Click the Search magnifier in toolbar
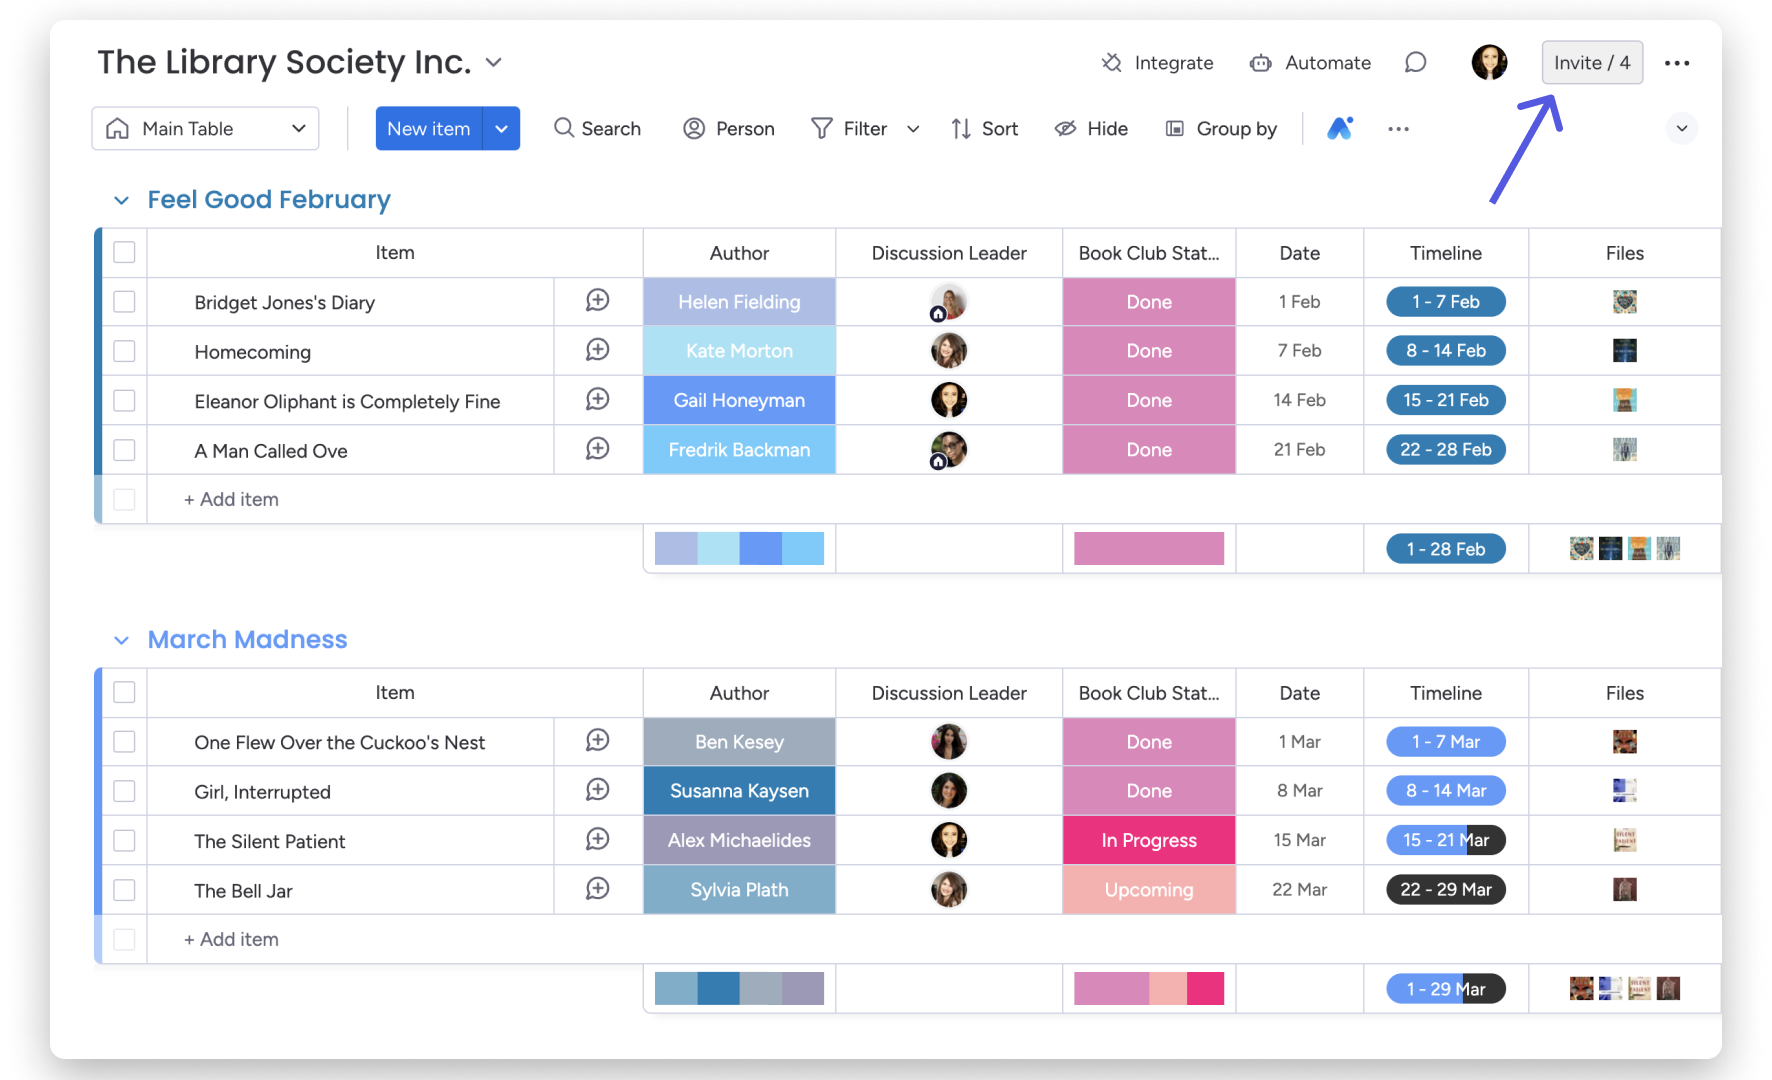Image resolution: width=1772 pixels, height=1080 pixels. coord(564,128)
